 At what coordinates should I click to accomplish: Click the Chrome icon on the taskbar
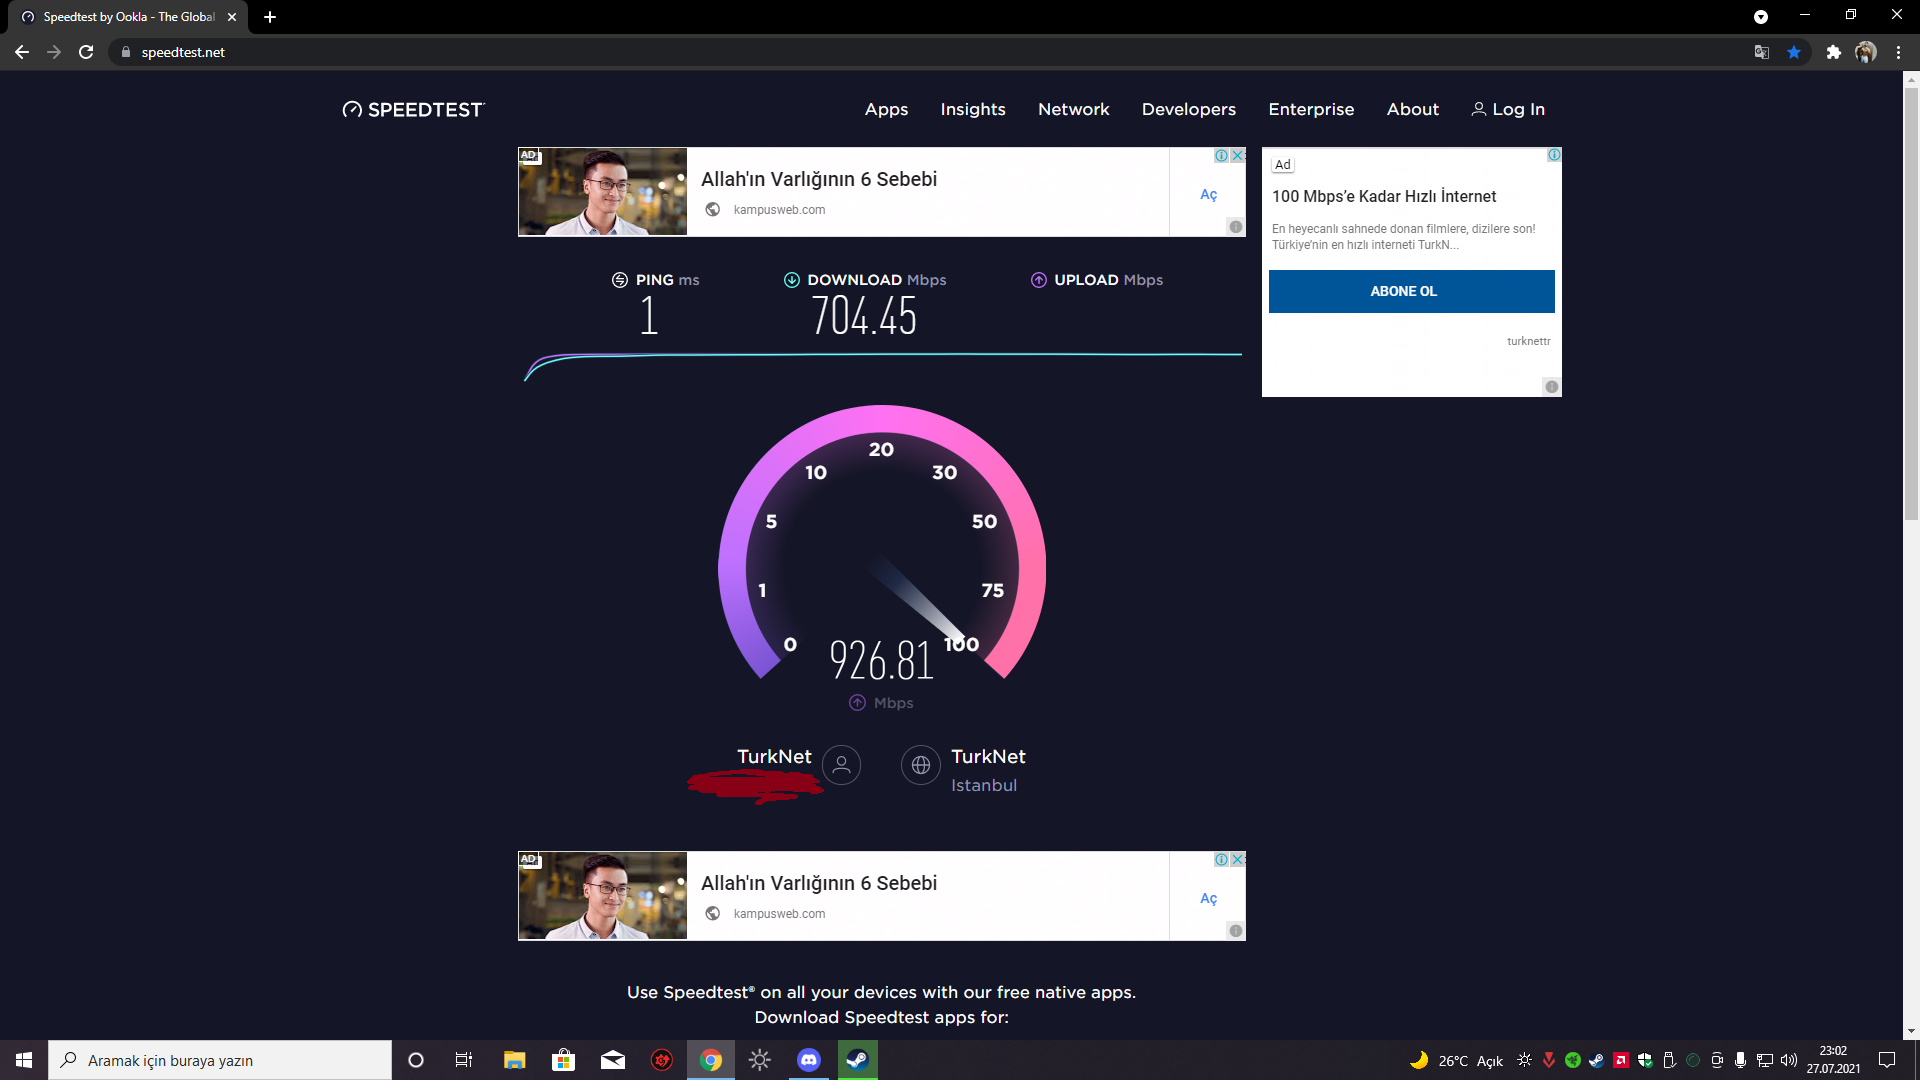point(711,1060)
